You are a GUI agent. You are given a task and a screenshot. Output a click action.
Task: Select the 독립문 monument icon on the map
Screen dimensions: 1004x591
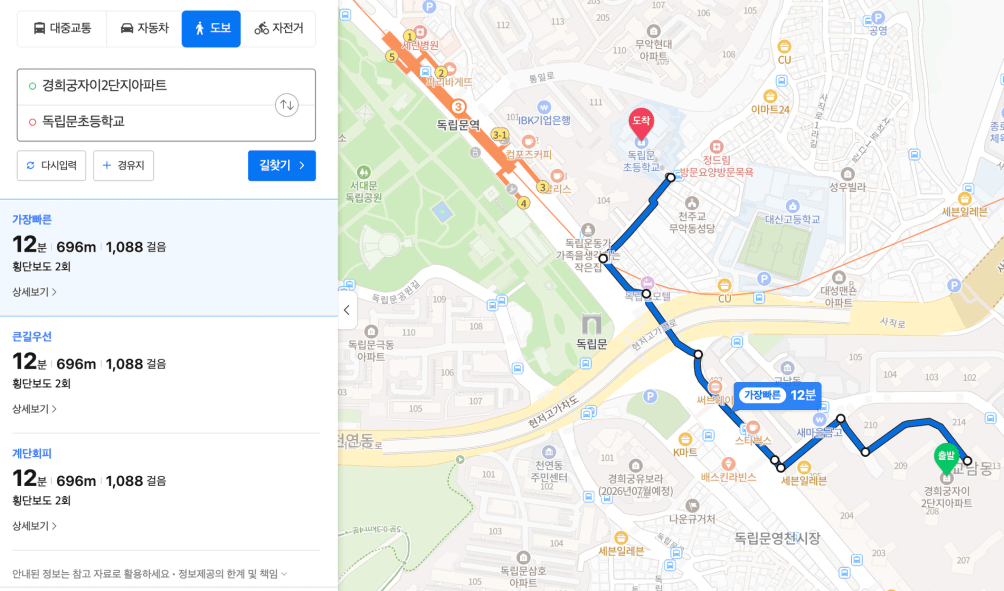591,323
